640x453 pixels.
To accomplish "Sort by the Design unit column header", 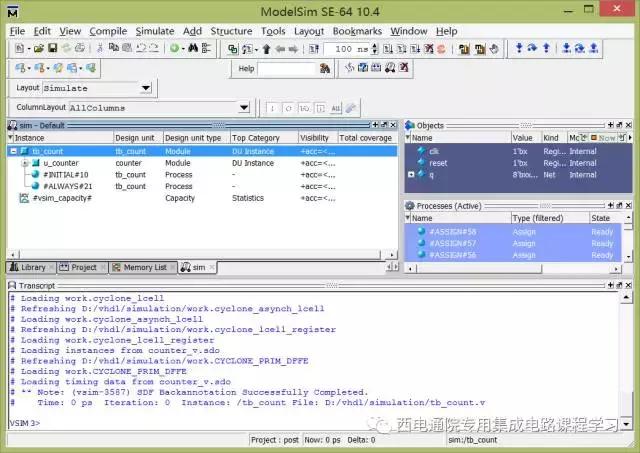I will (138, 138).
